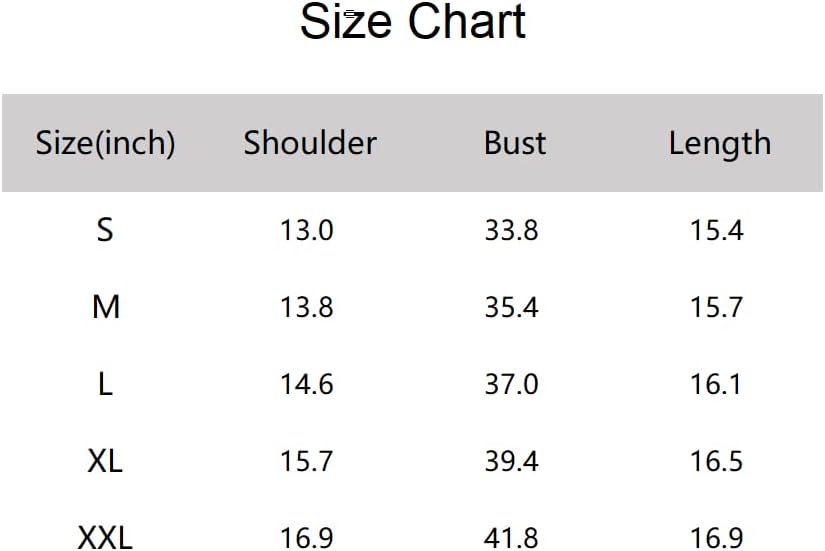Click bust value 37.0 for size L
This screenshot has height=551, width=825.
tap(511, 384)
